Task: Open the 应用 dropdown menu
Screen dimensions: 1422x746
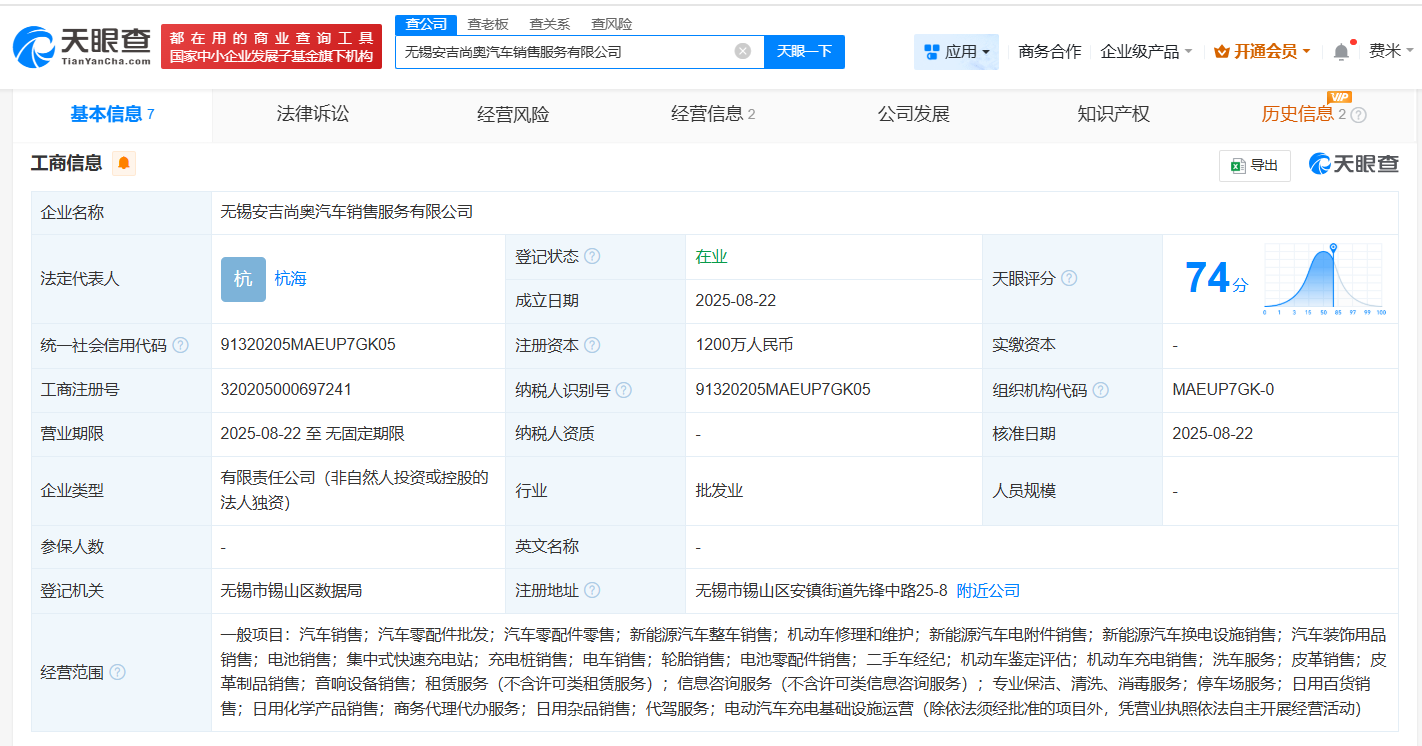Action: (x=956, y=51)
